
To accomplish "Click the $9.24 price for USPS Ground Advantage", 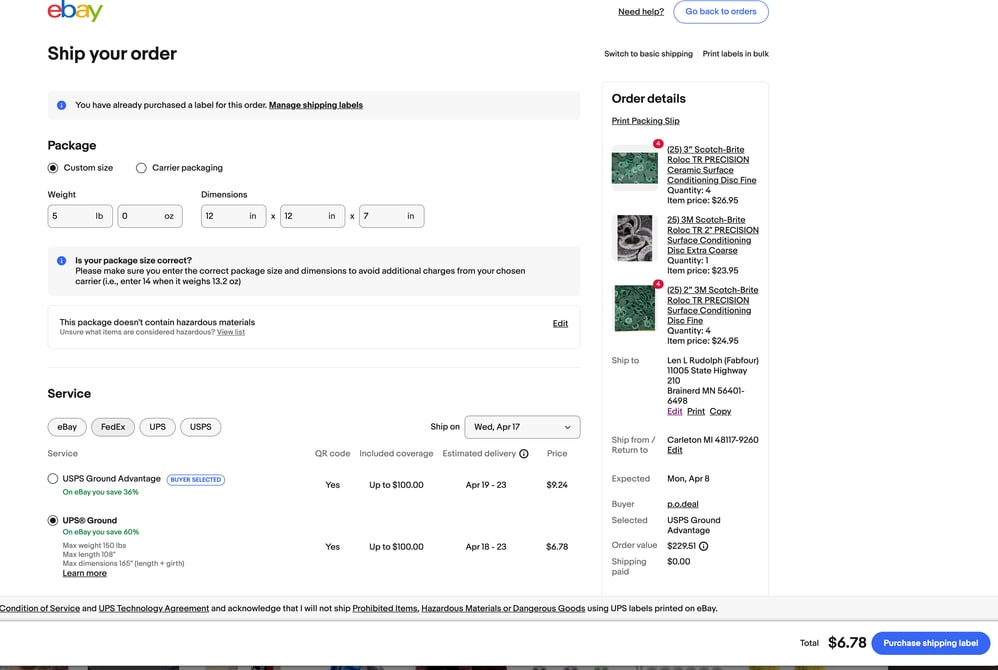I will pyautogui.click(x=557, y=485).
